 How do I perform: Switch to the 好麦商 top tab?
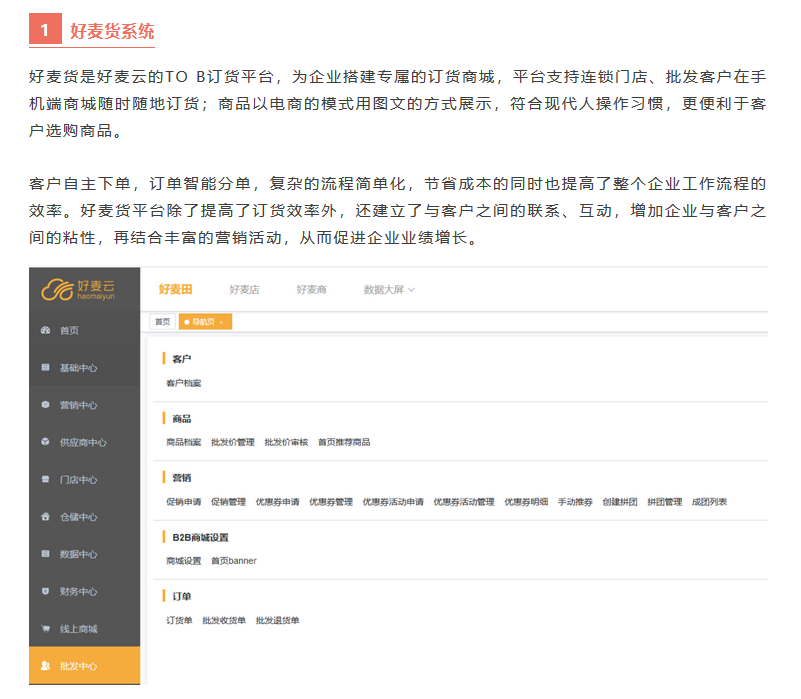pyautogui.click(x=311, y=290)
